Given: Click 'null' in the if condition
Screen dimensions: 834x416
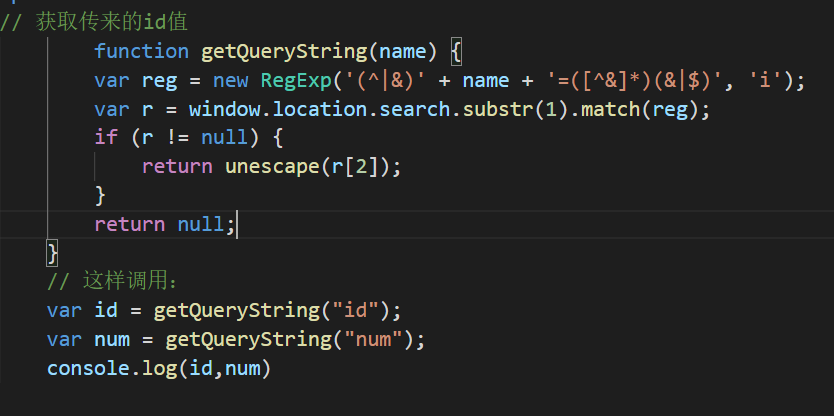Looking at the screenshot, I should [x=224, y=138].
